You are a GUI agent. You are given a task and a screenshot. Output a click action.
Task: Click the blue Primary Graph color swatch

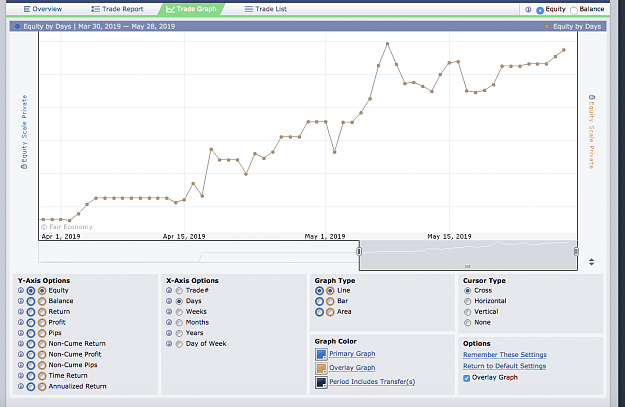pyautogui.click(x=321, y=354)
